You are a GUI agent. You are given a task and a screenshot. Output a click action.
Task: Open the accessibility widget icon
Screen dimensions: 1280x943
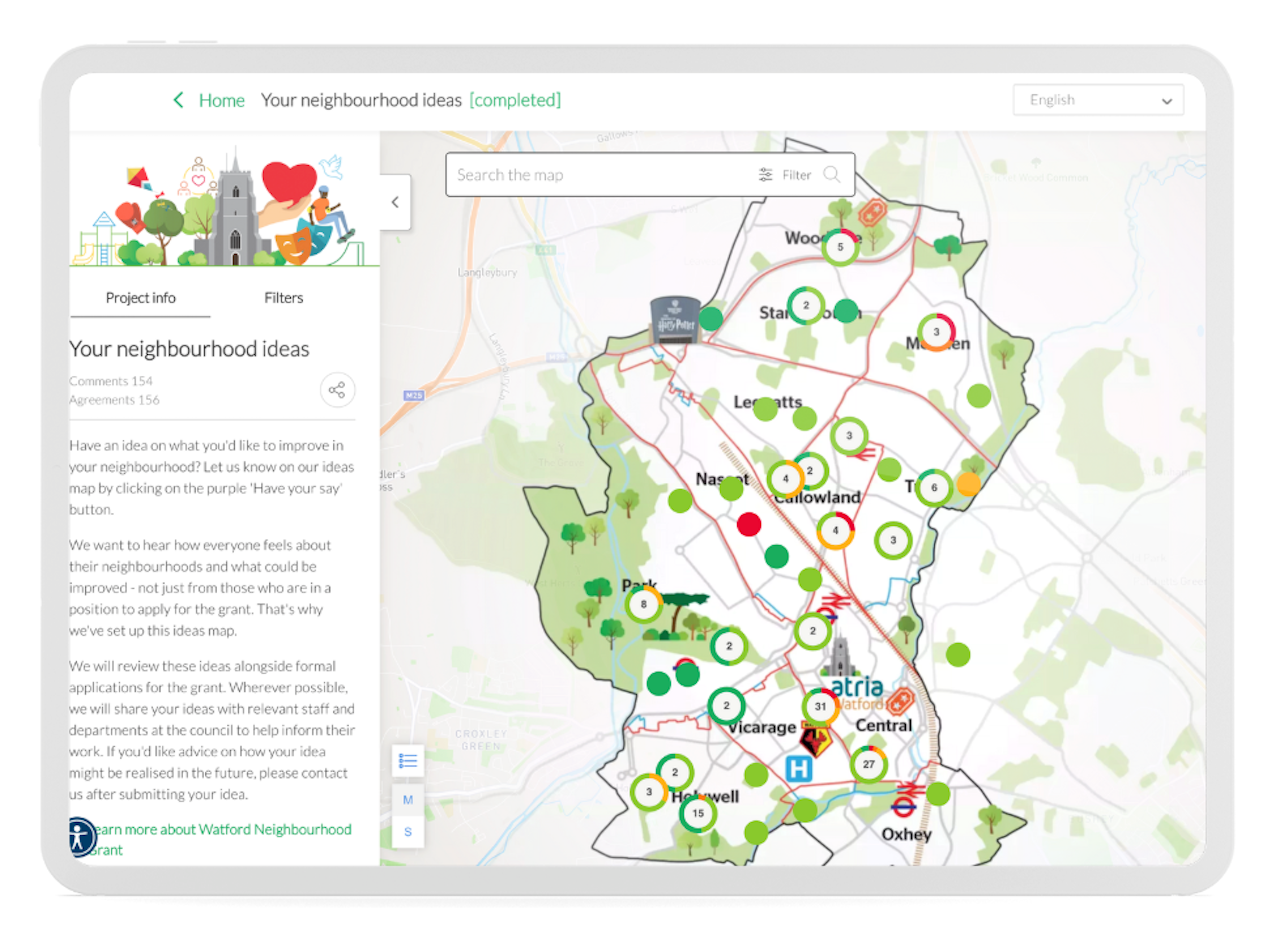click(82, 837)
